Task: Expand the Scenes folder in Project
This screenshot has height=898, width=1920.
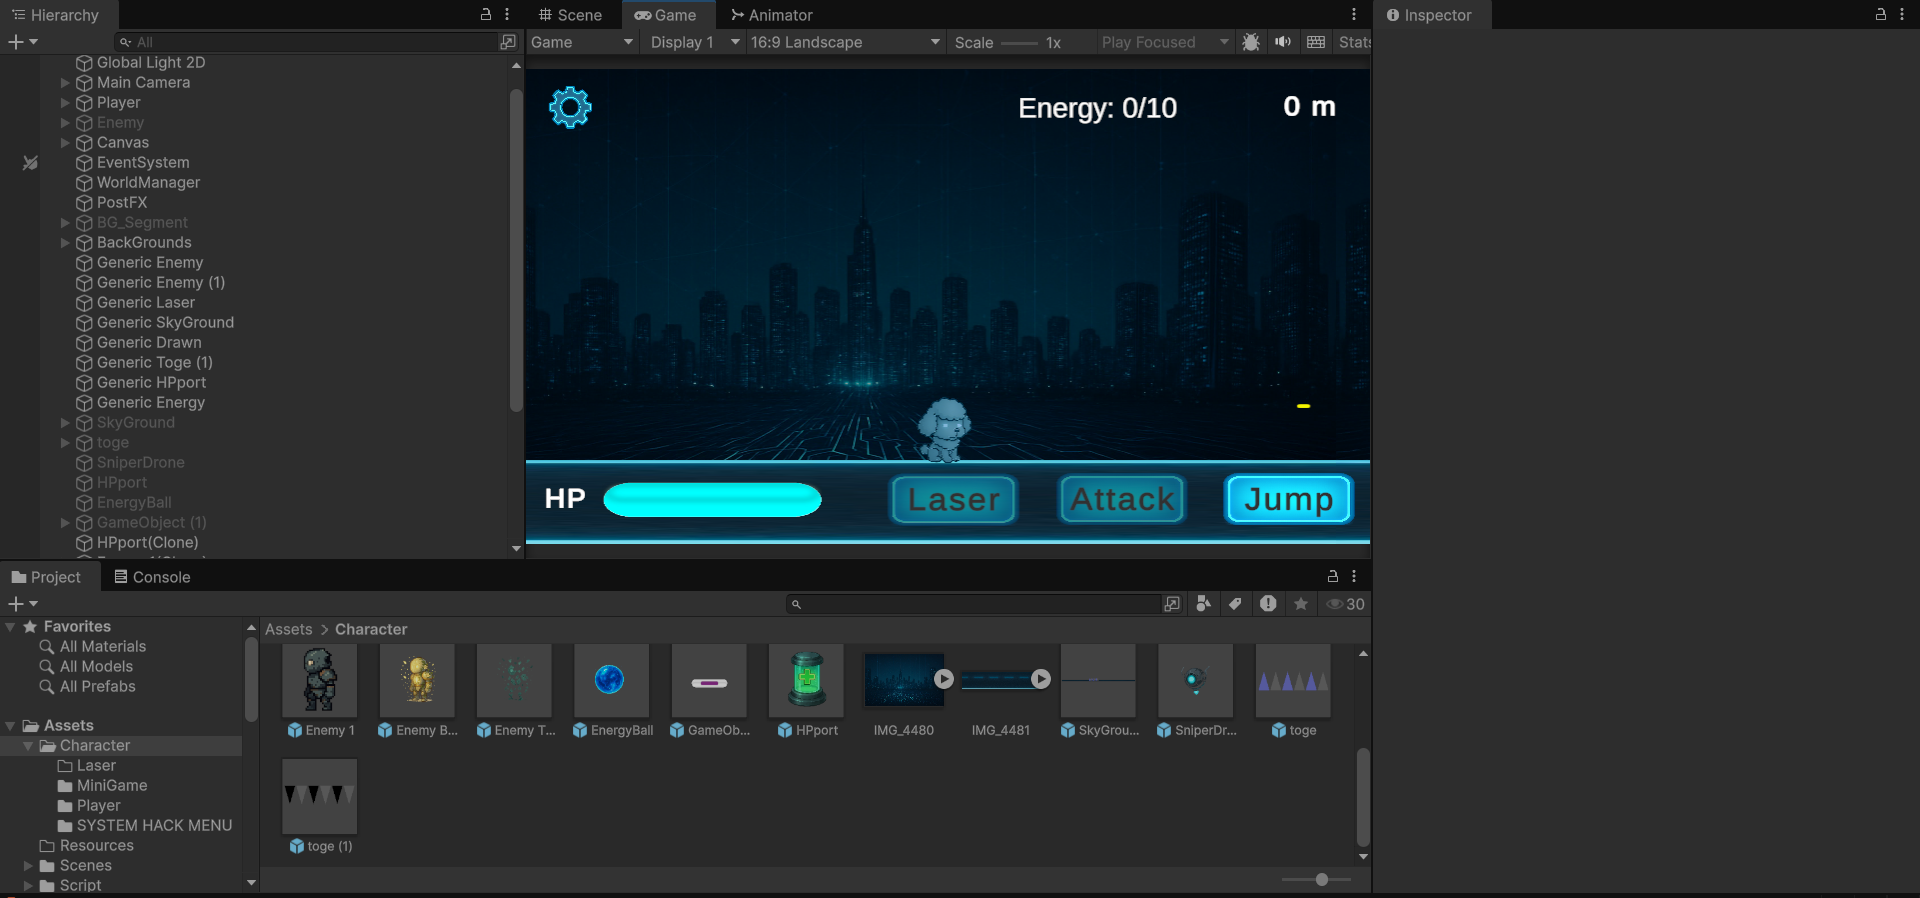Action: [x=28, y=866]
